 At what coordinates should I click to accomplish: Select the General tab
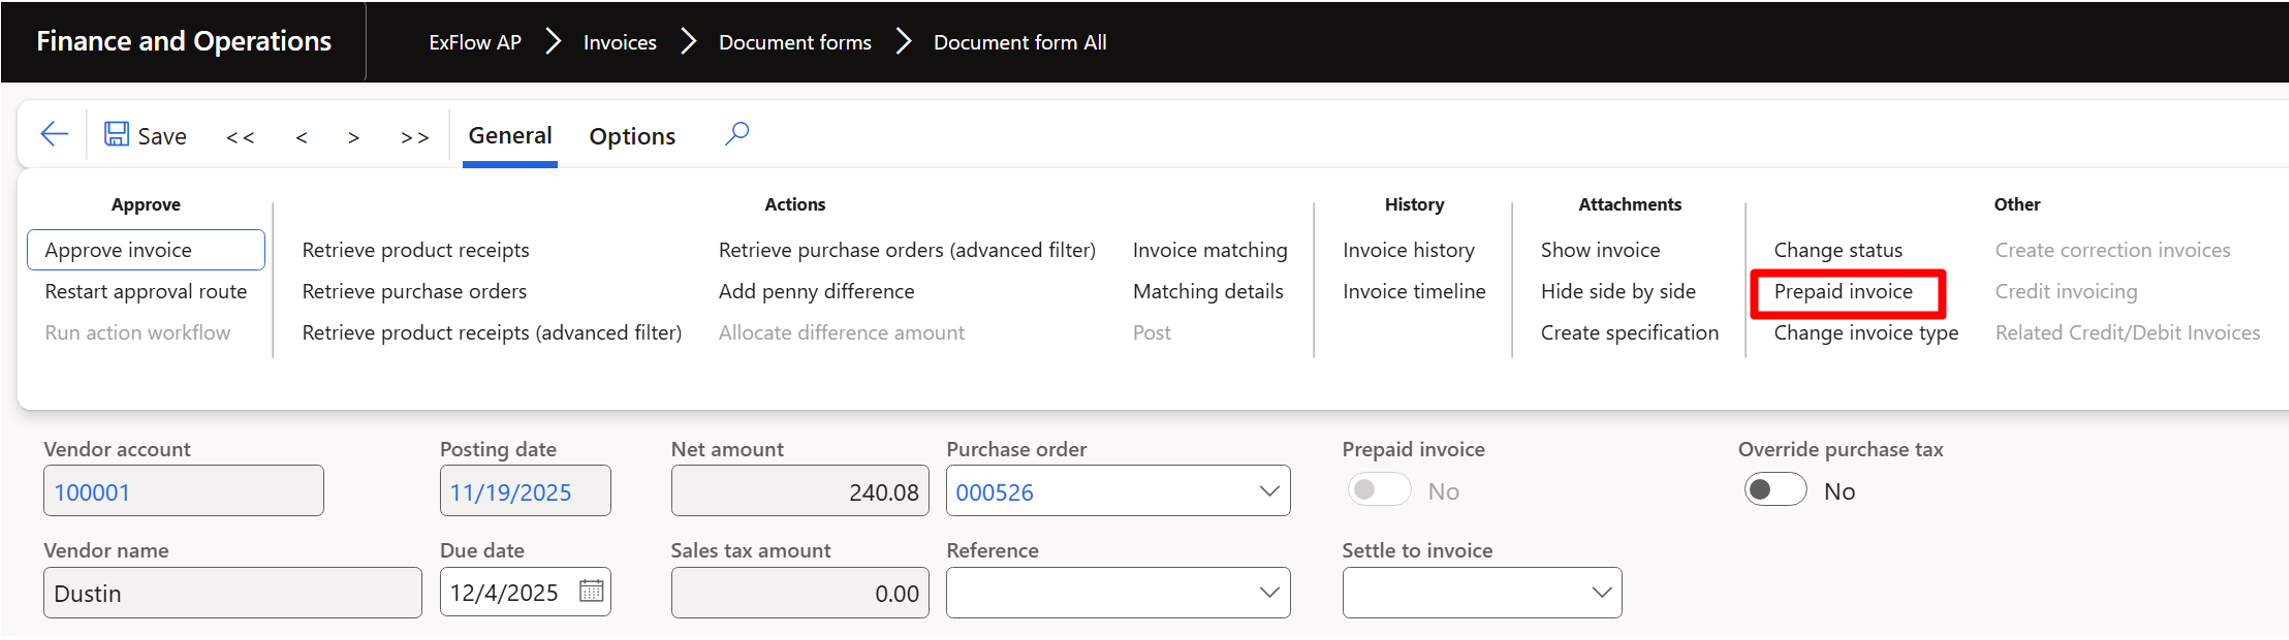pos(510,135)
